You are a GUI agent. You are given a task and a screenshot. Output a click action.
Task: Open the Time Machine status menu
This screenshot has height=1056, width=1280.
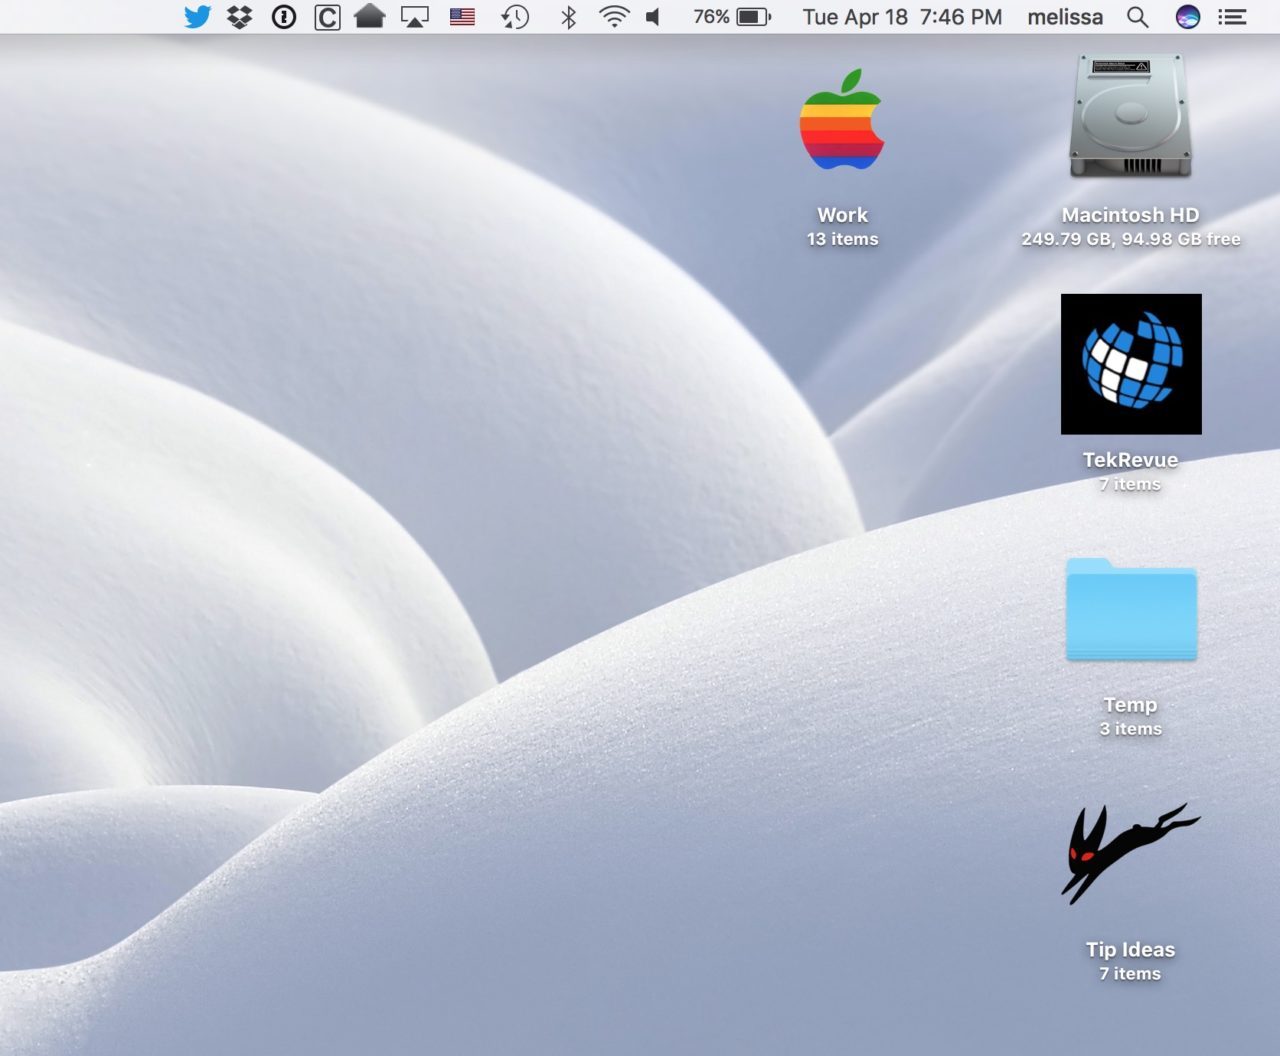(514, 16)
